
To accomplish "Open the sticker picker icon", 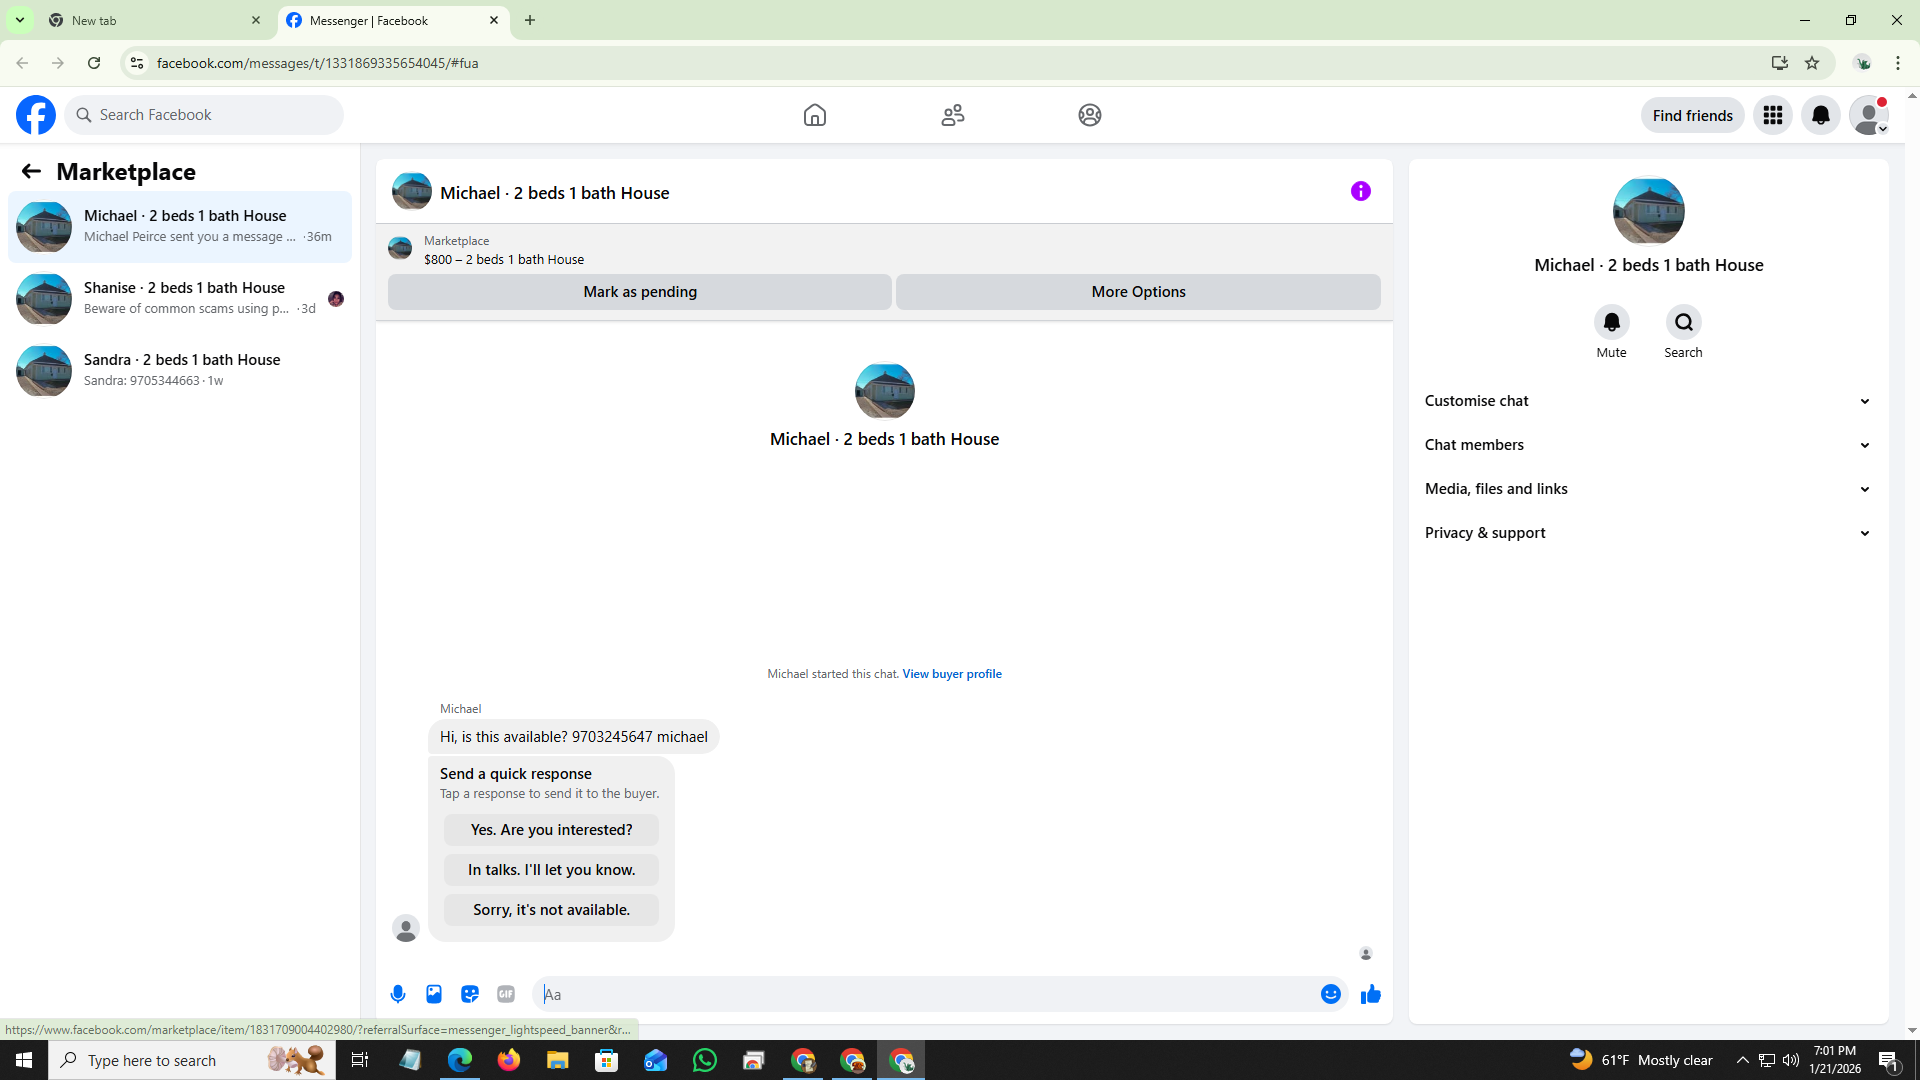I will (470, 994).
